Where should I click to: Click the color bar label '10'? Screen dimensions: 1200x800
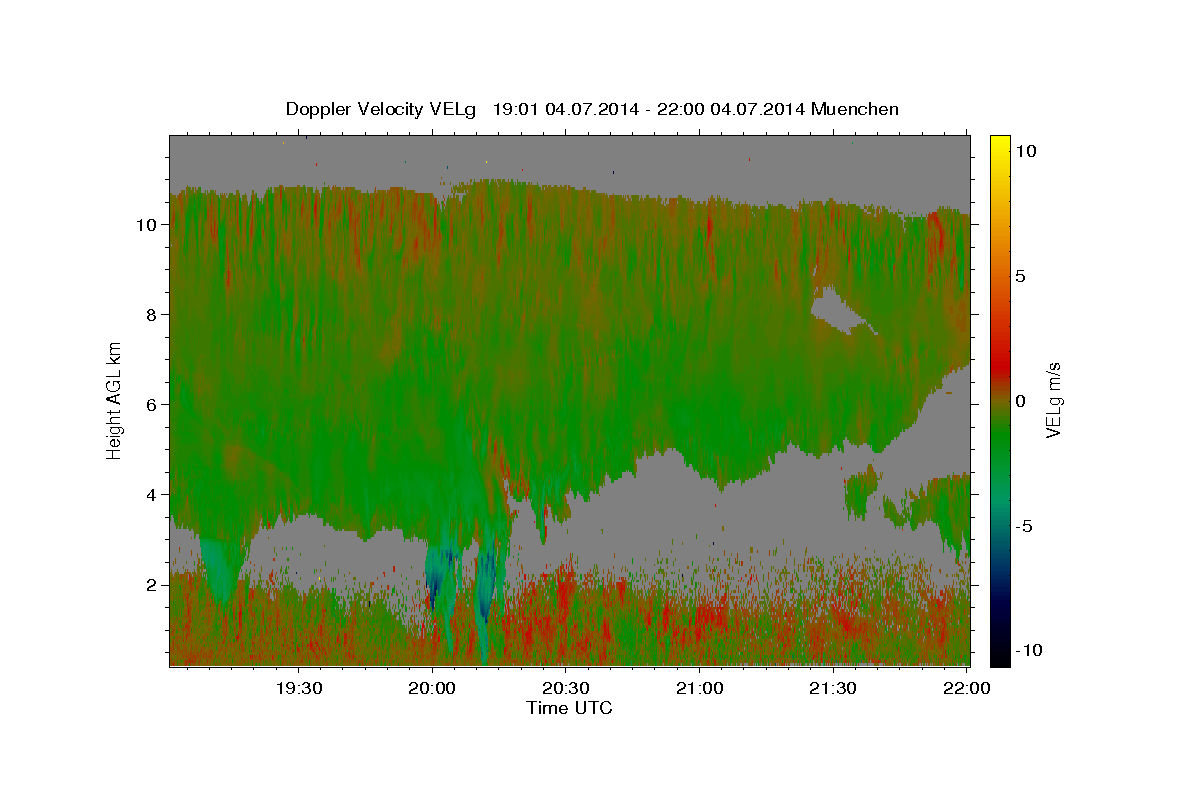click(x=1027, y=150)
